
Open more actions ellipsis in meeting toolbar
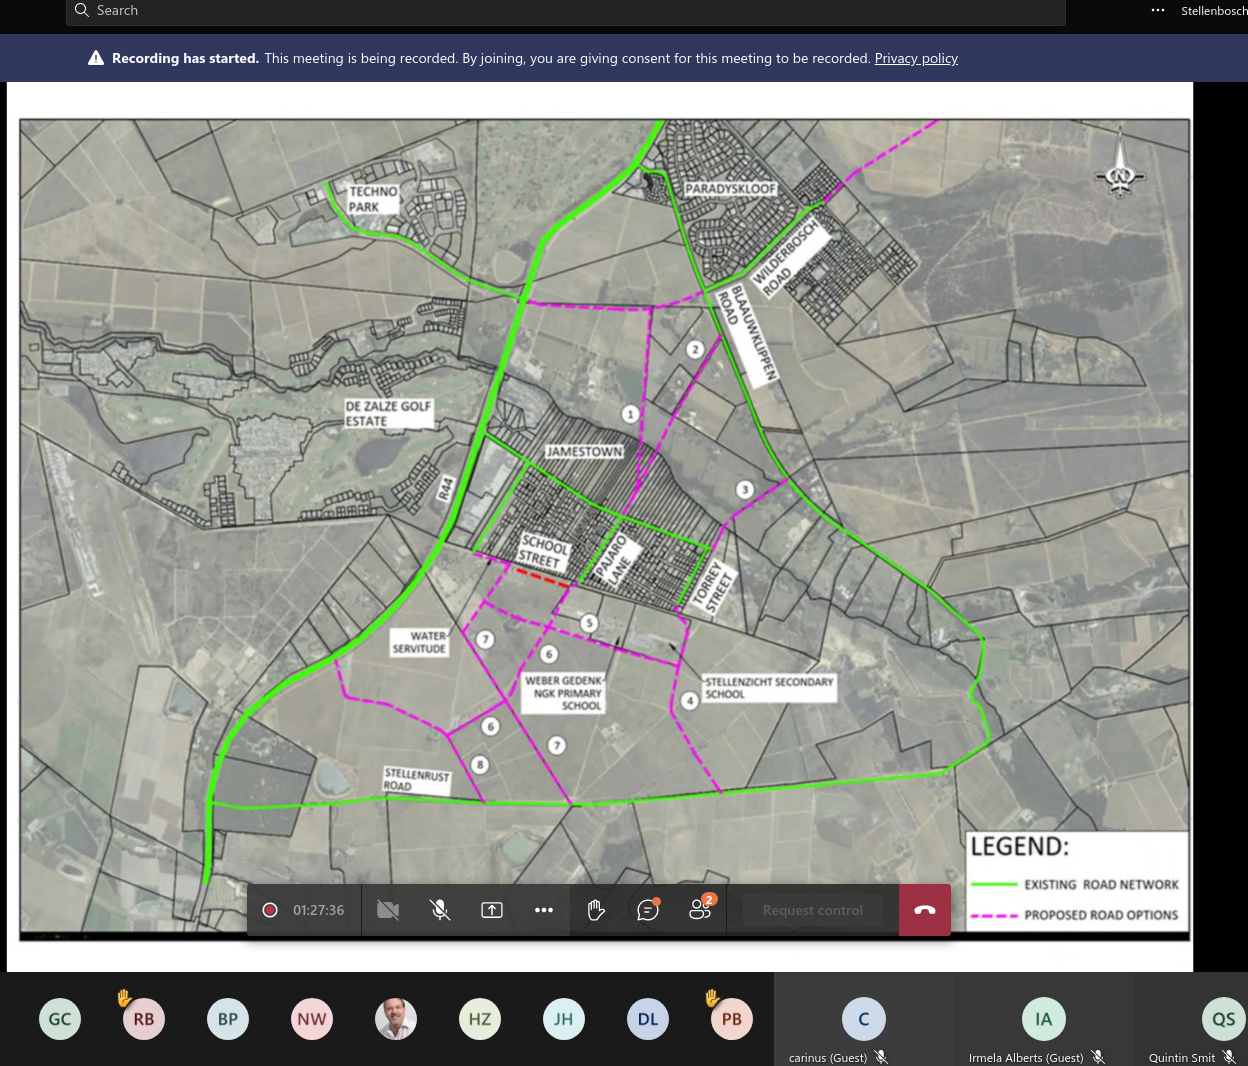(544, 910)
